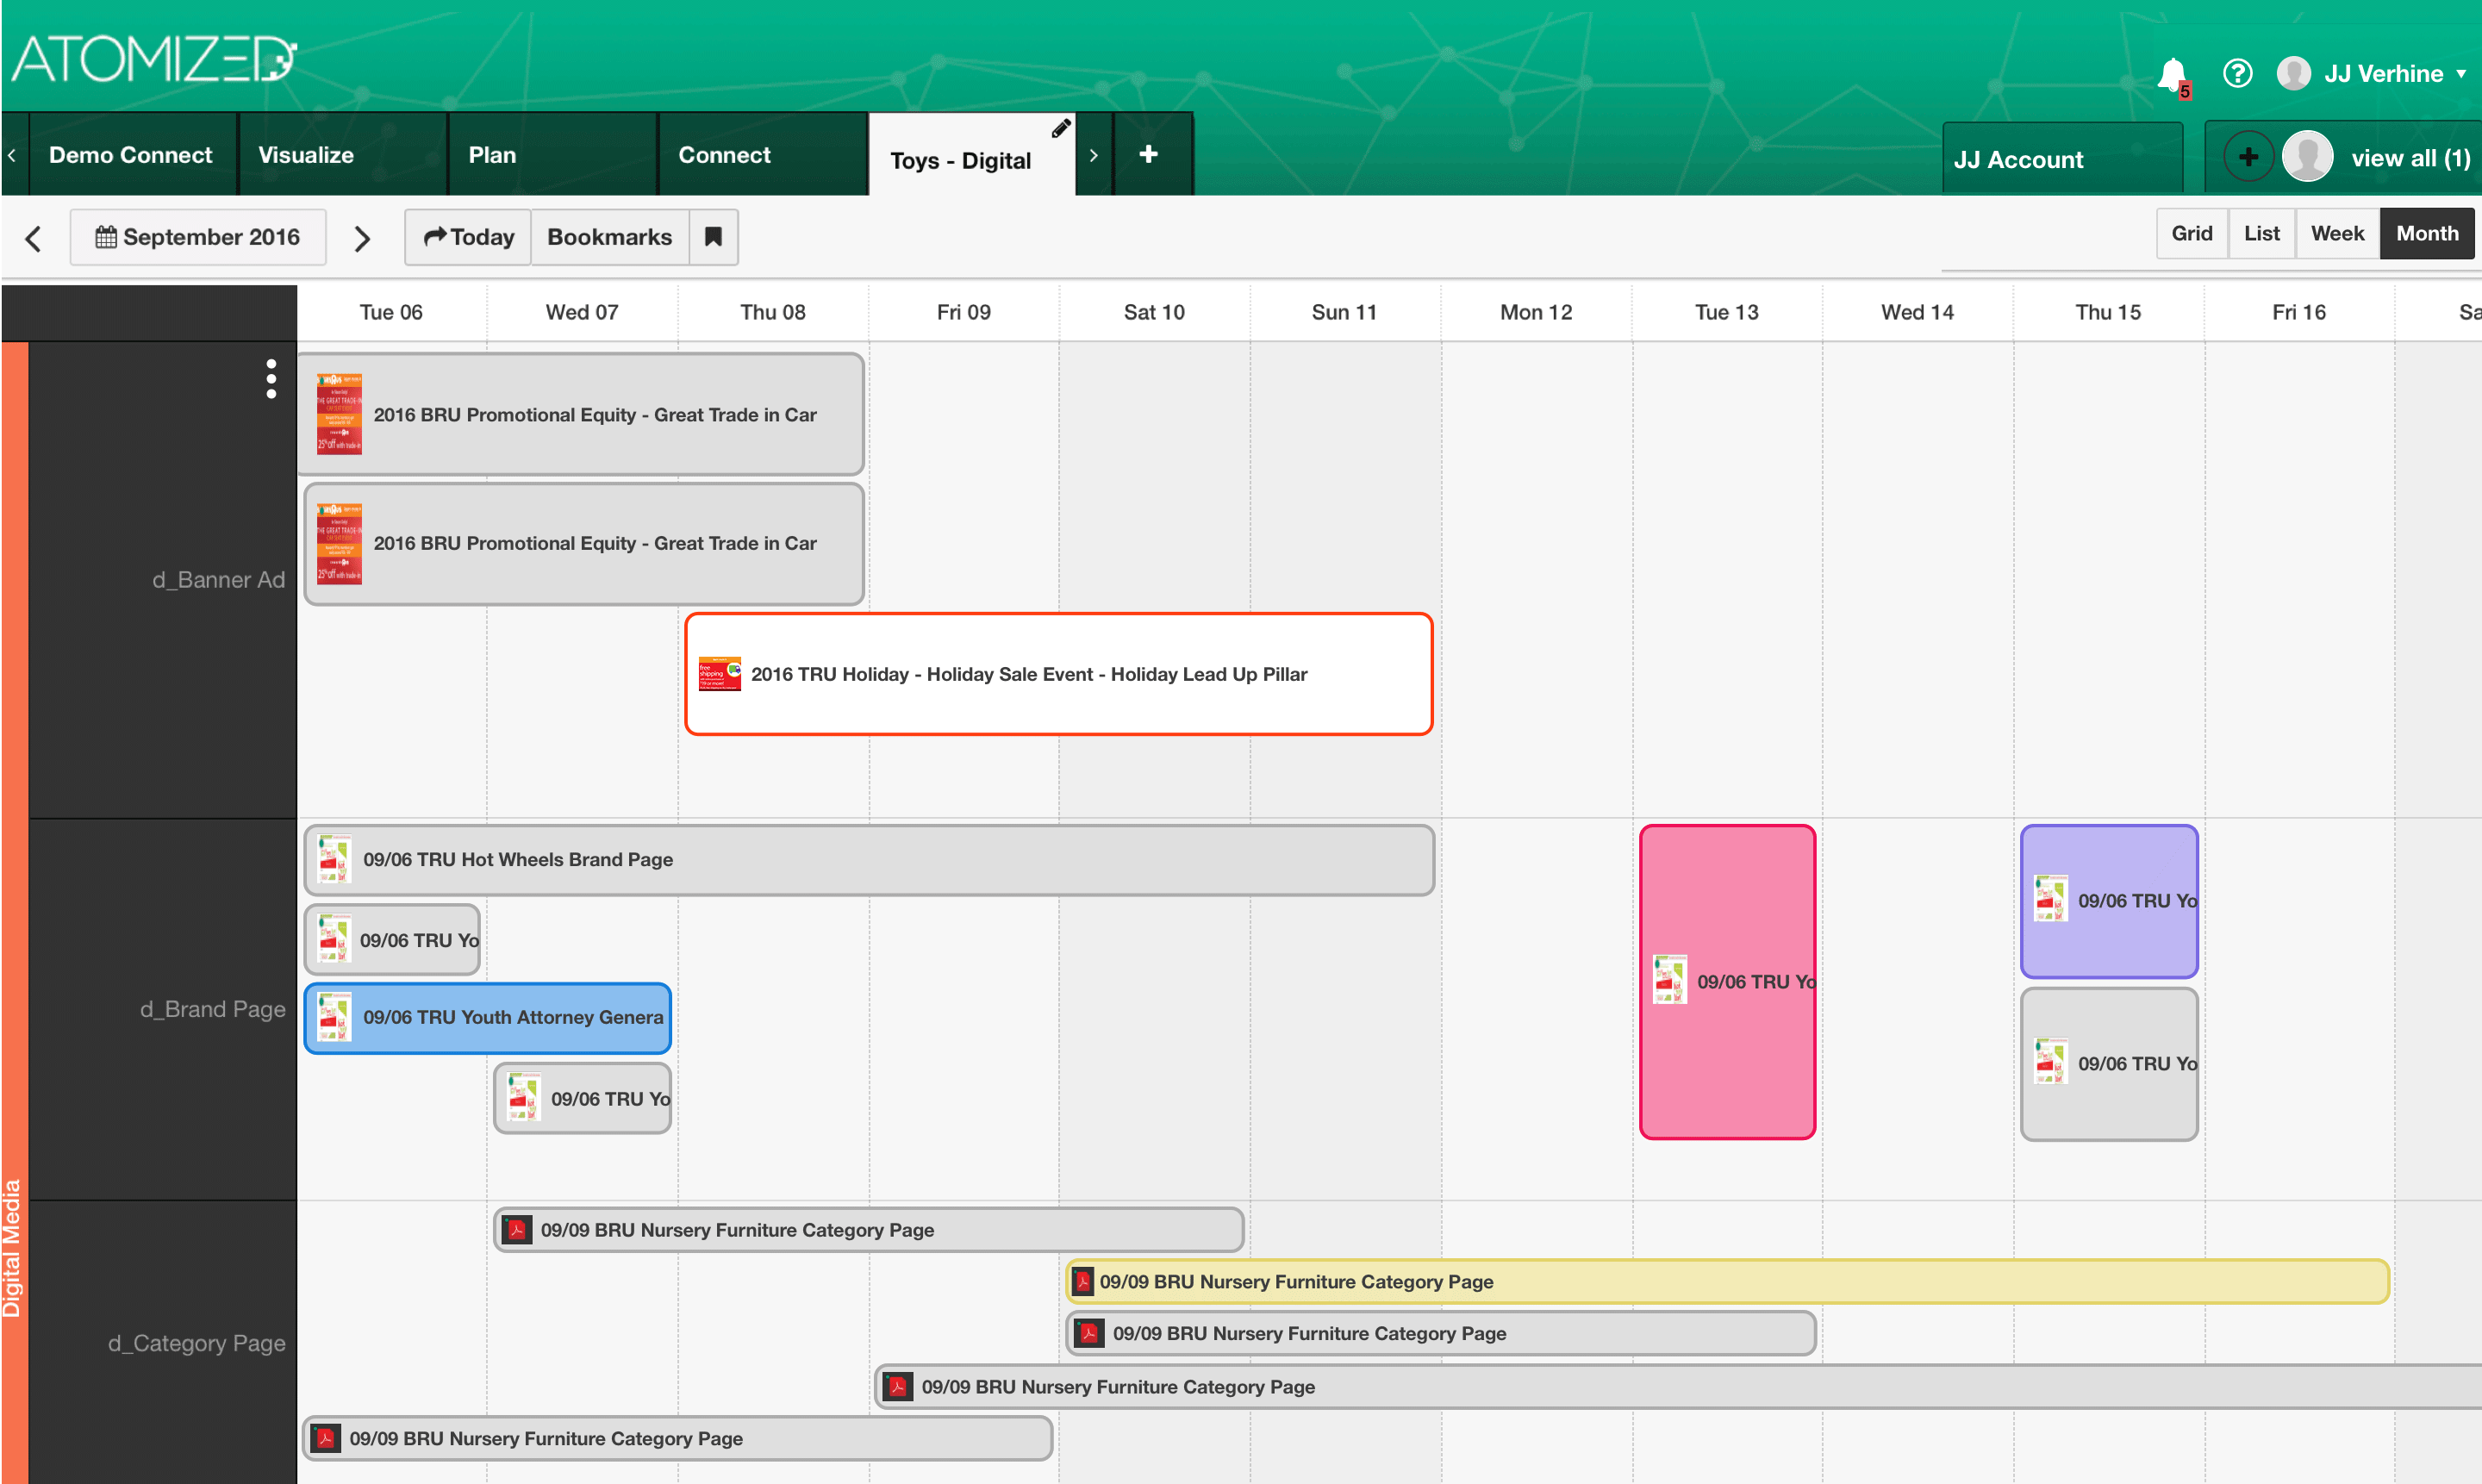Select the Month view
The image size is (2482, 1484).
(x=2426, y=233)
